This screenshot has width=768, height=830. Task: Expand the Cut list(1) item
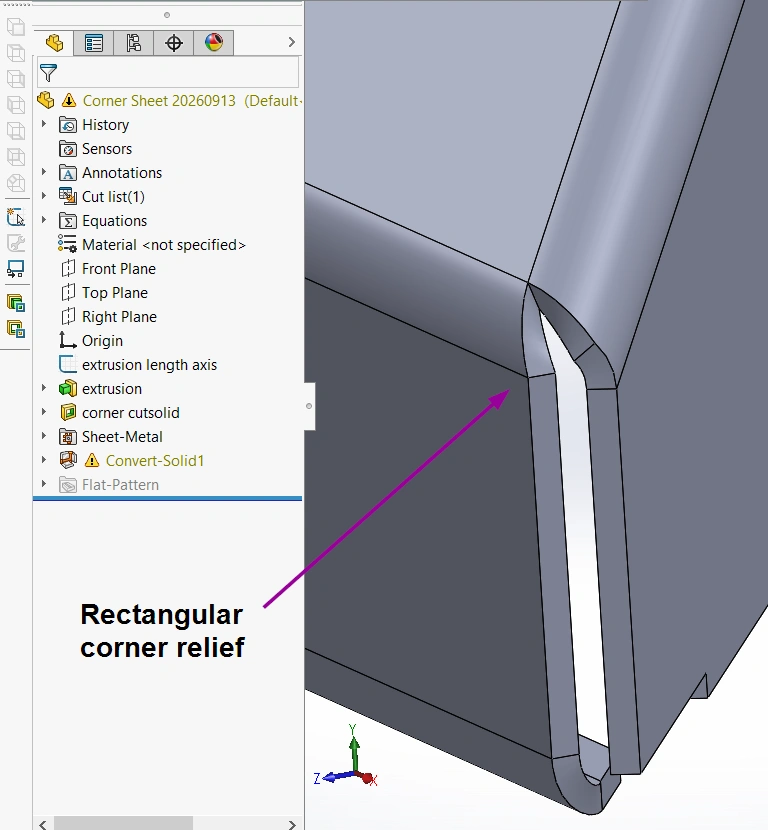tap(44, 196)
